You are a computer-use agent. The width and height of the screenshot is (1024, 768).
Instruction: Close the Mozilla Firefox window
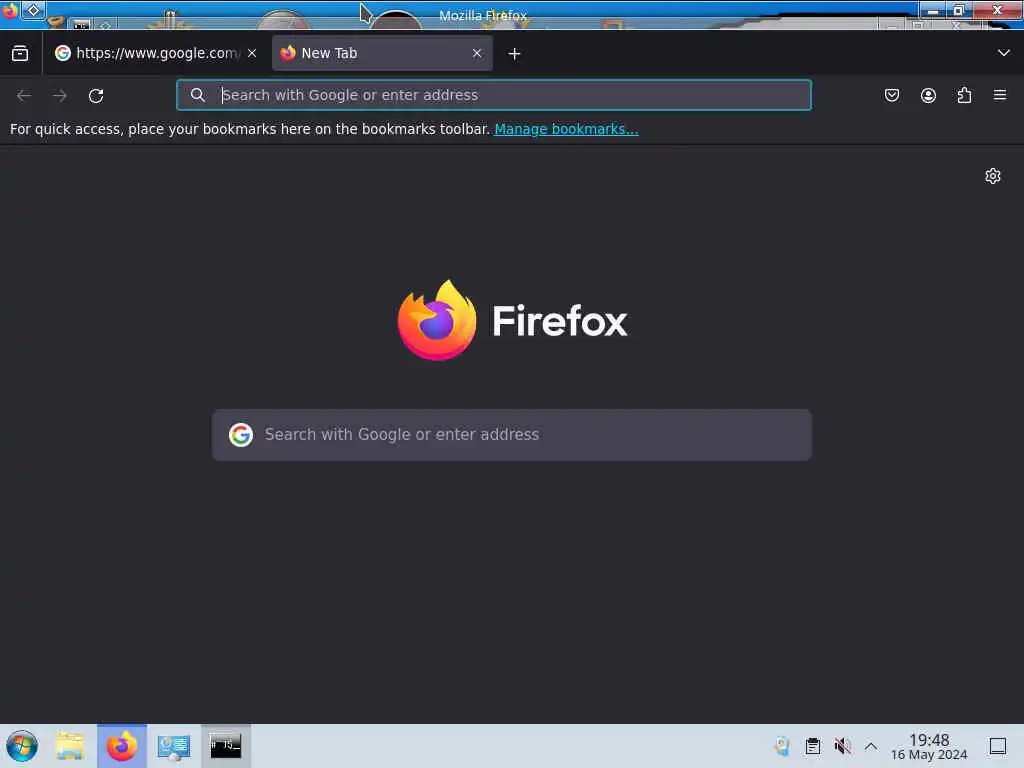point(997,10)
